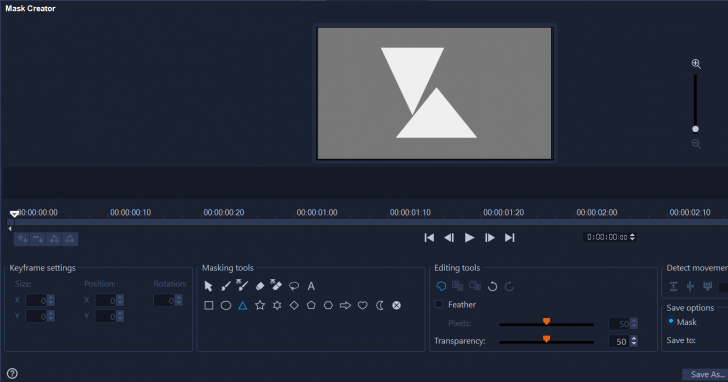
Task: Click the Rotation value field
Action: tap(164, 300)
